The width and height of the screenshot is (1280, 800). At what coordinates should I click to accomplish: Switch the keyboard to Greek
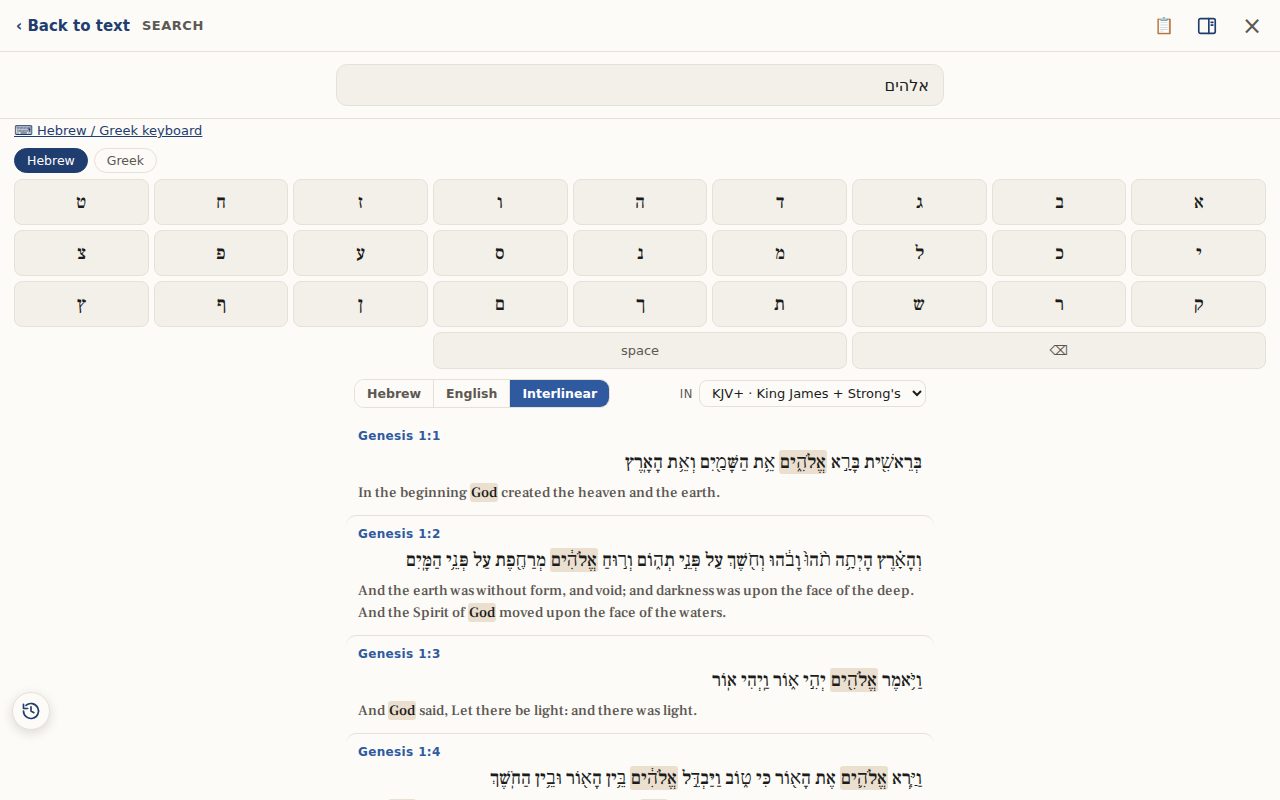tap(125, 161)
